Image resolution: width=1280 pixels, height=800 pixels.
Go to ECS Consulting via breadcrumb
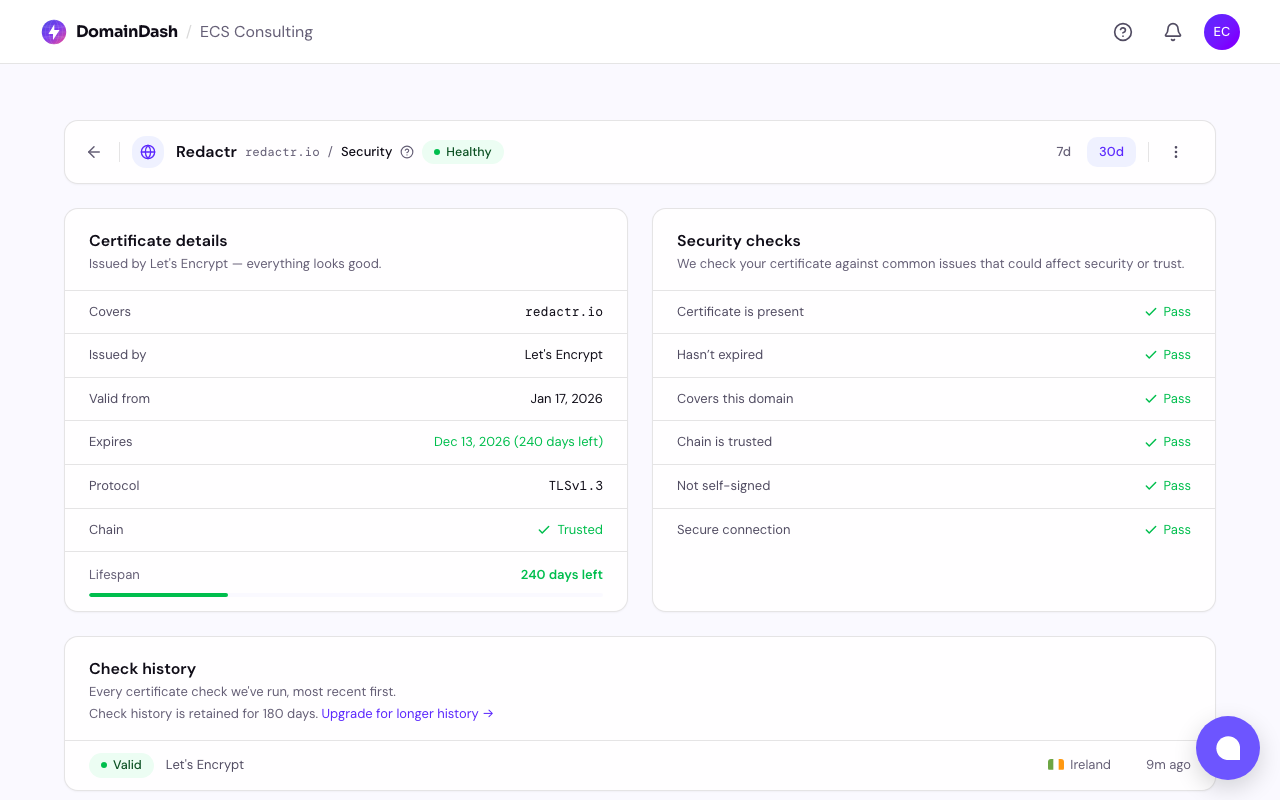coord(256,31)
